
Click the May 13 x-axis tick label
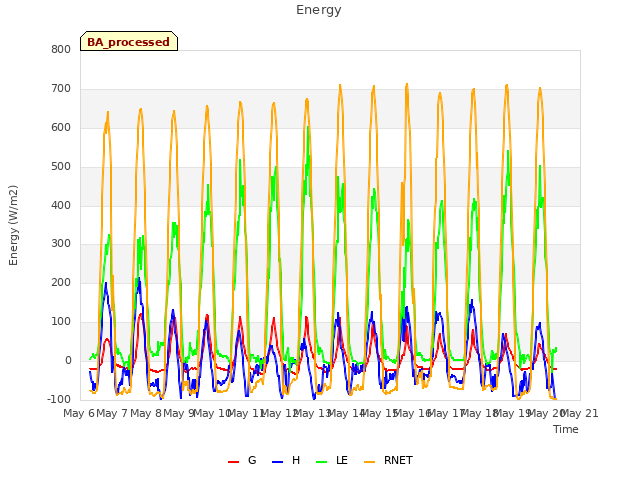coord(312,413)
